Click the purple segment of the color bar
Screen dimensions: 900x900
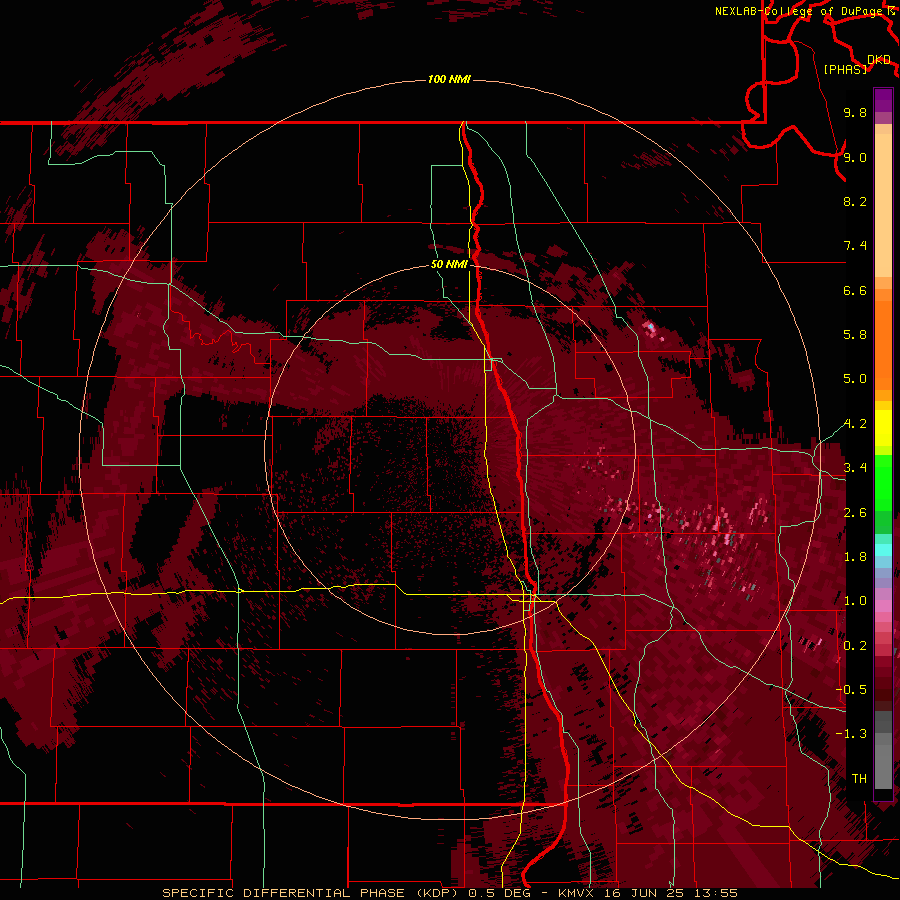pos(883,100)
